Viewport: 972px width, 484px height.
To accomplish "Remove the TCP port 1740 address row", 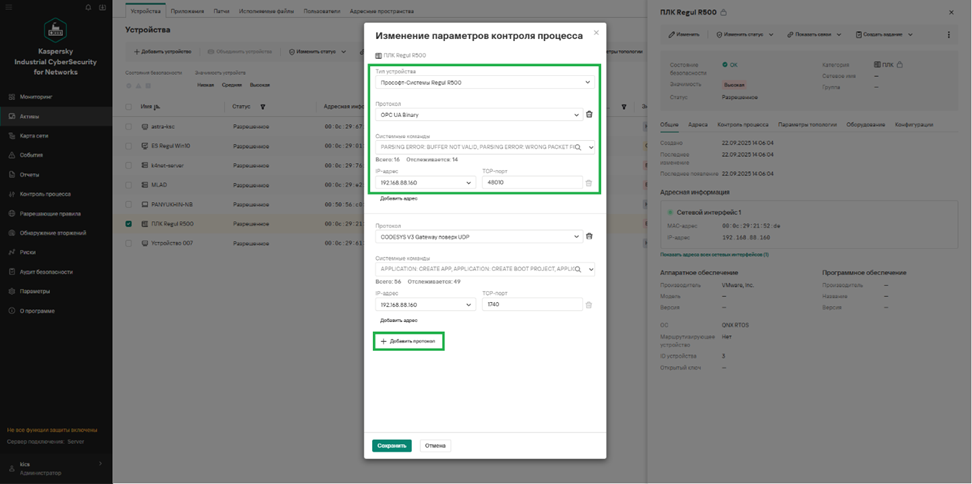I will (x=589, y=305).
